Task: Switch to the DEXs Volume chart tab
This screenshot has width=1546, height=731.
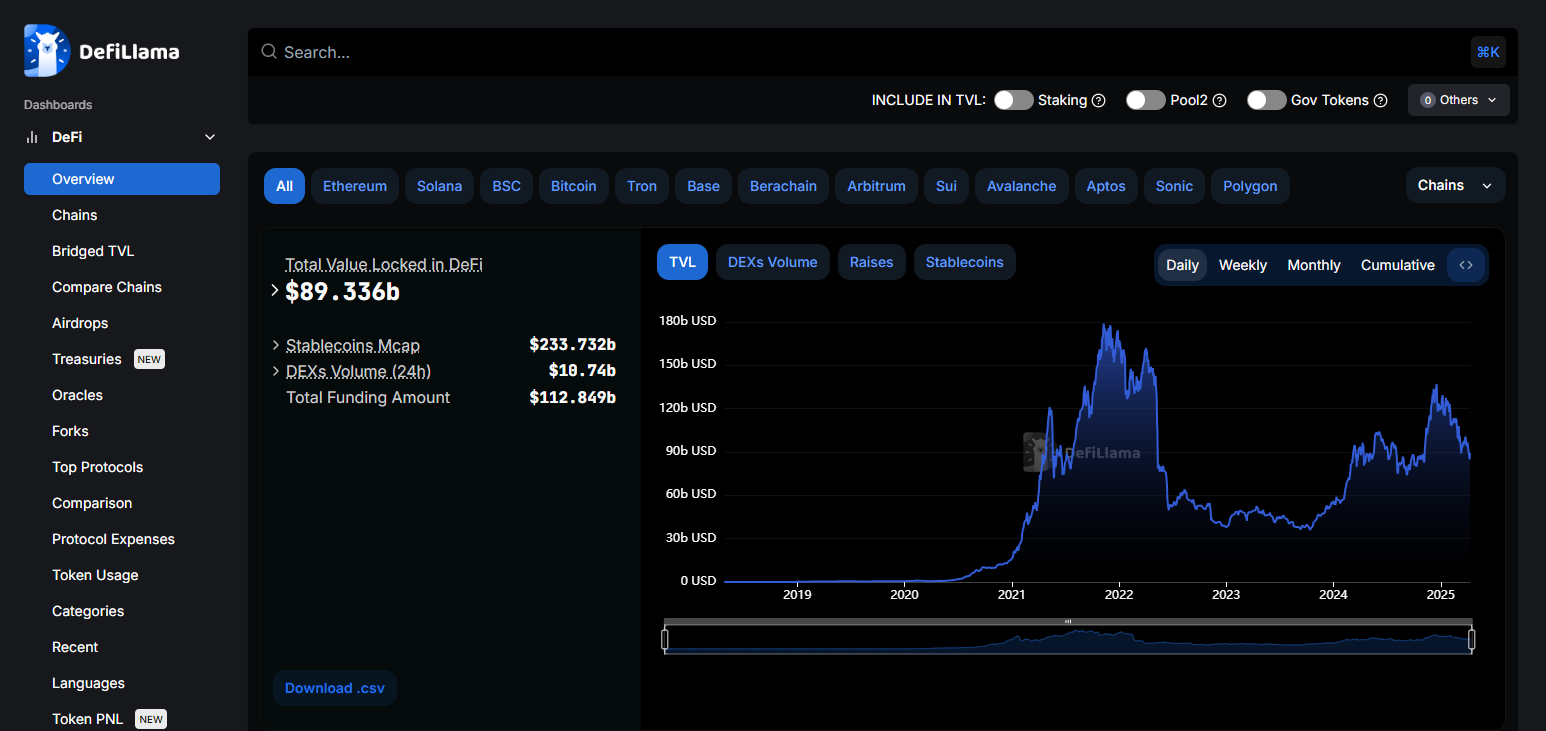Action: click(x=772, y=262)
